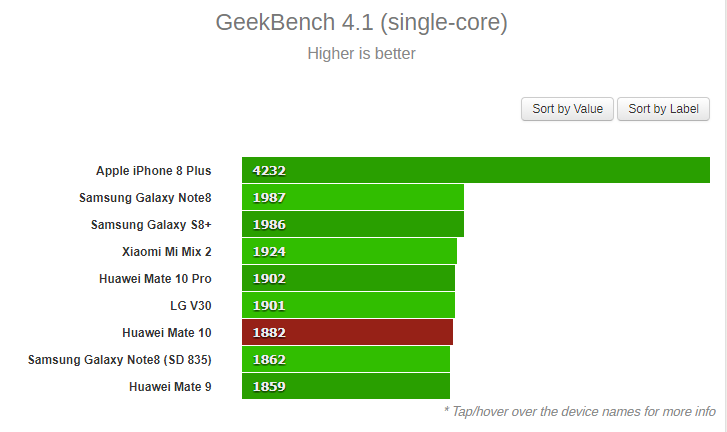727x432 pixels.
Task: Select the Samsung Galaxy Note8 device name
Action: point(145,197)
